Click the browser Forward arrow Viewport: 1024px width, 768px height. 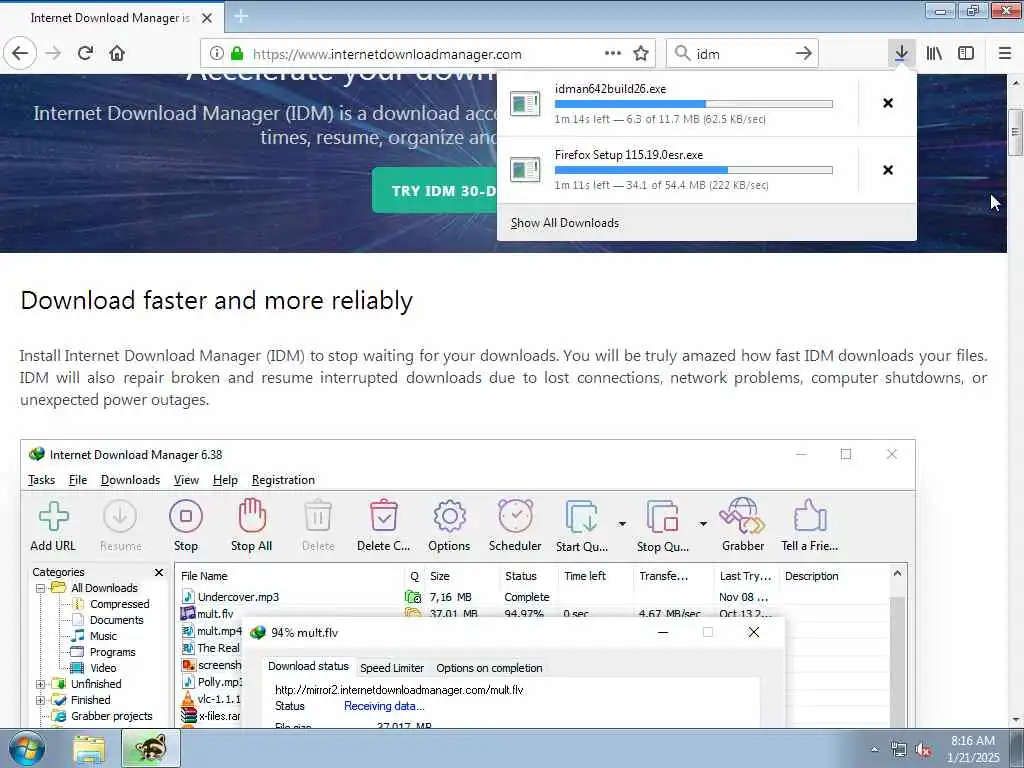[53, 54]
